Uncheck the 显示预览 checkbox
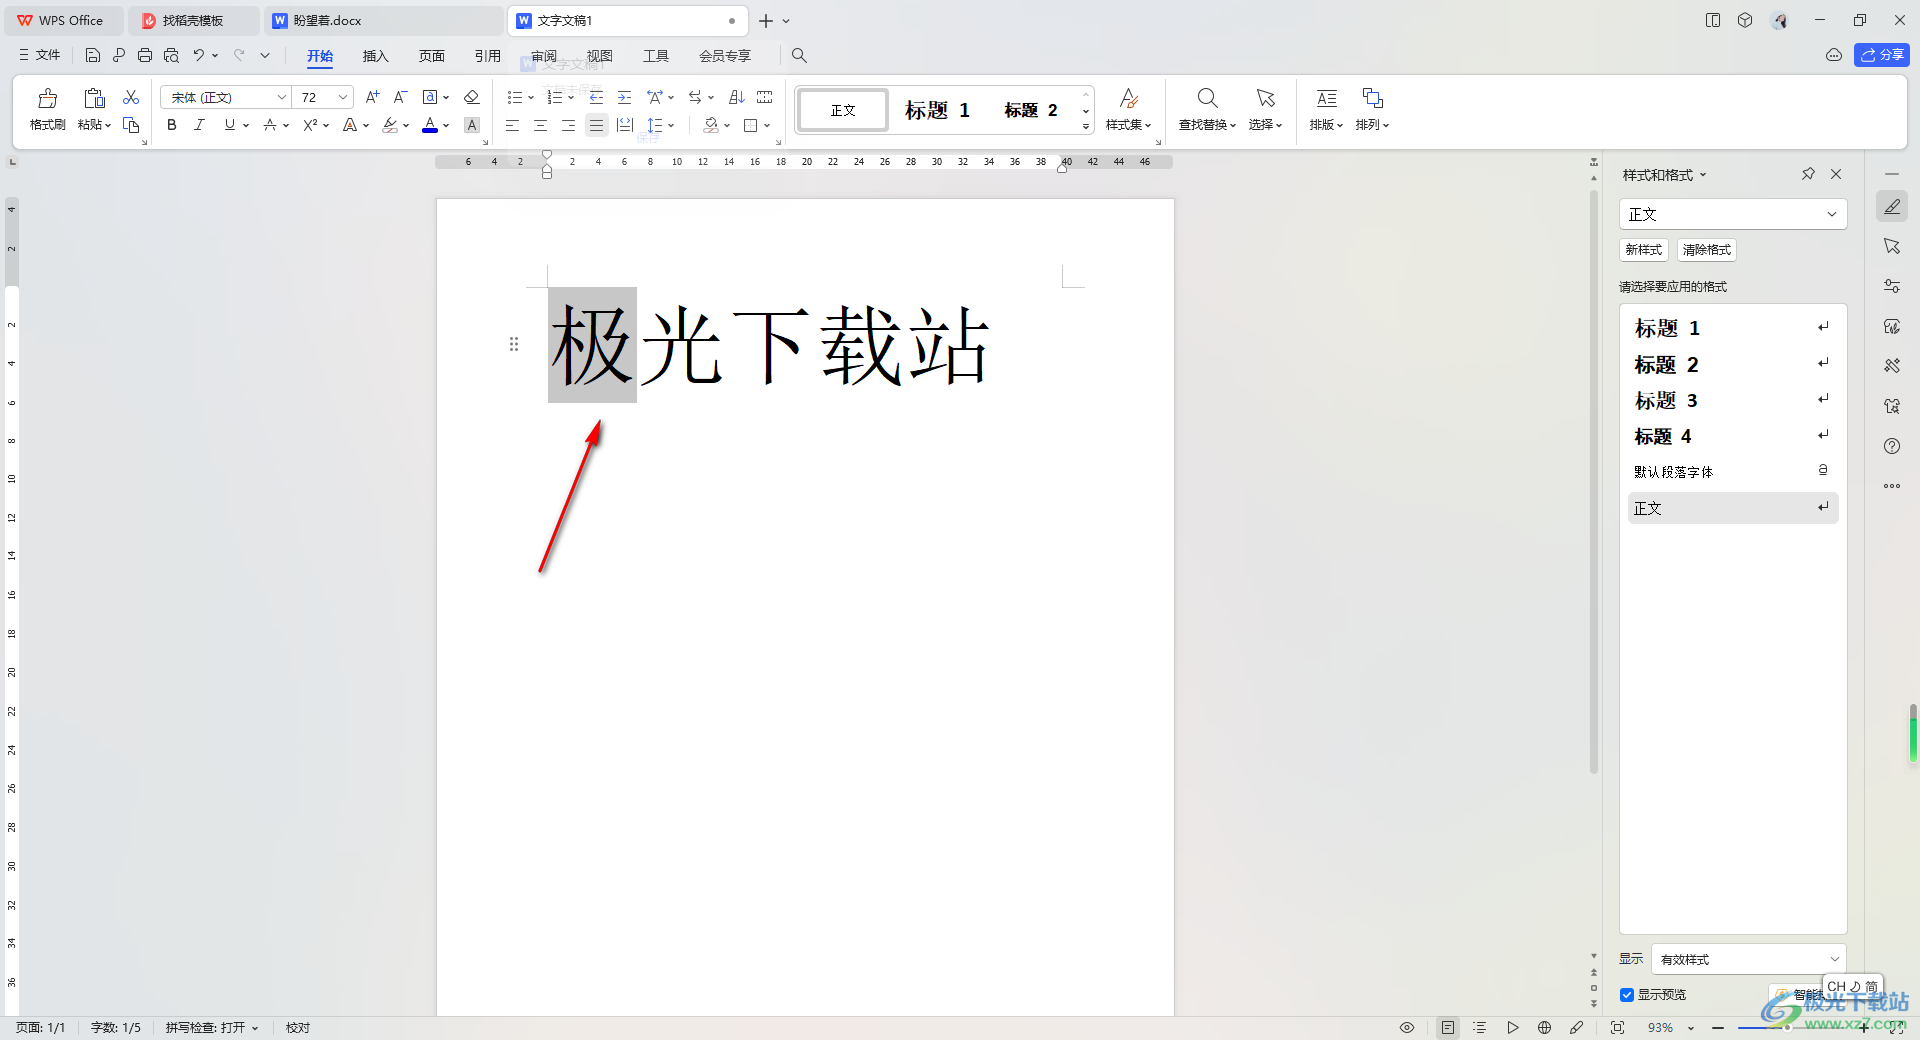Screen dimensions: 1920x1040 (1627, 995)
